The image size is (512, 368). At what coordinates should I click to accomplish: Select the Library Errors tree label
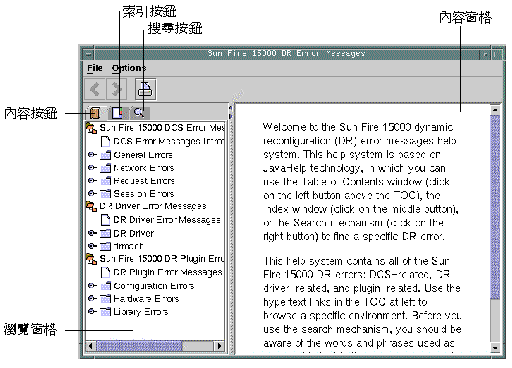point(141,312)
